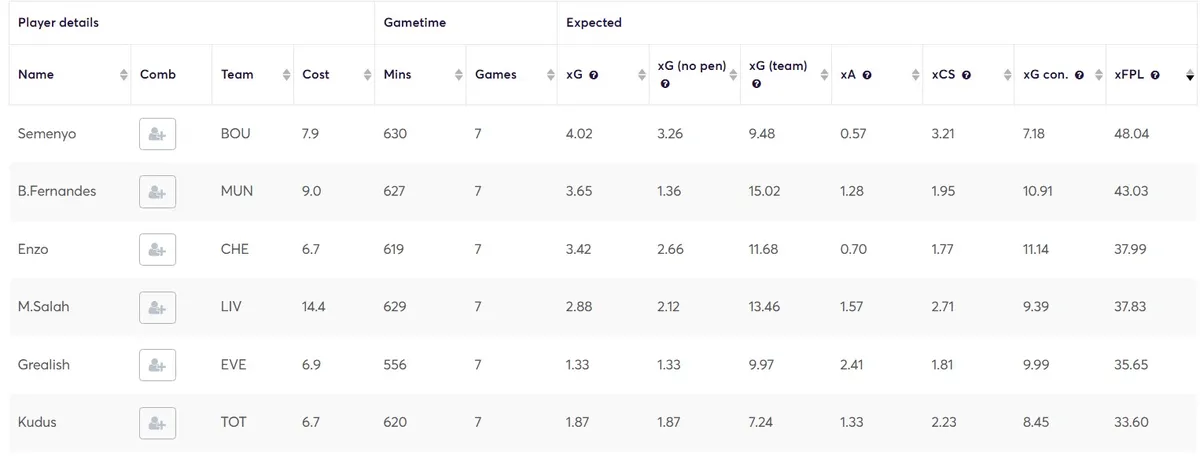
Task: Click Grealish's compare player icon
Action: pyautogui.click(x=157, y=365)
